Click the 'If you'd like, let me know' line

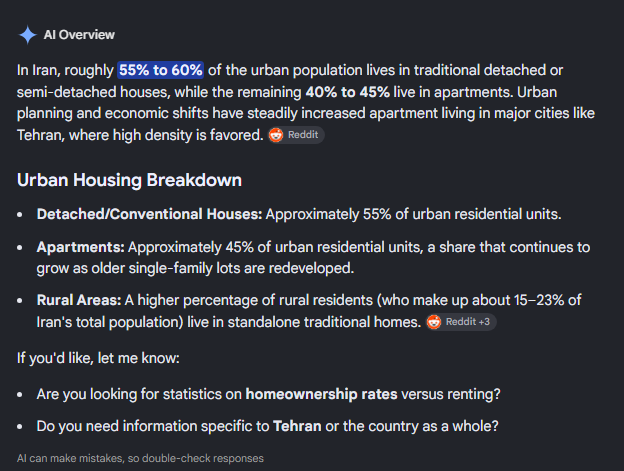98,358
